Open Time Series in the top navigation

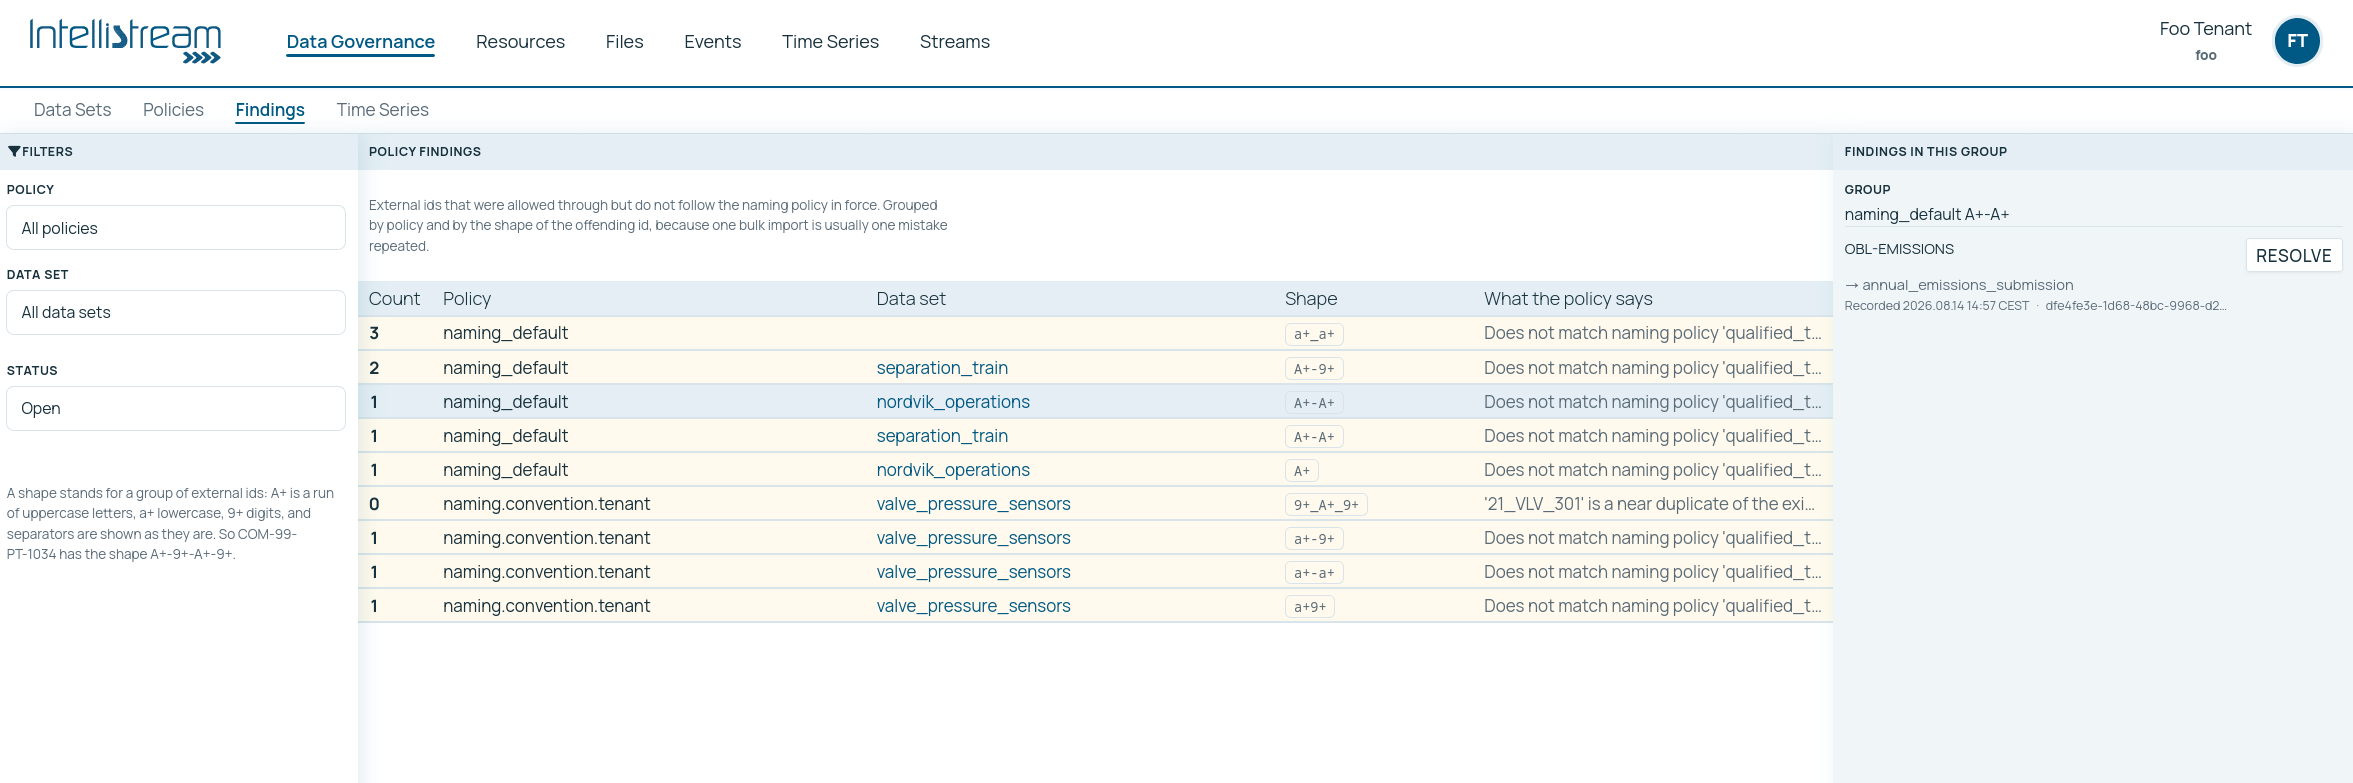830,41
